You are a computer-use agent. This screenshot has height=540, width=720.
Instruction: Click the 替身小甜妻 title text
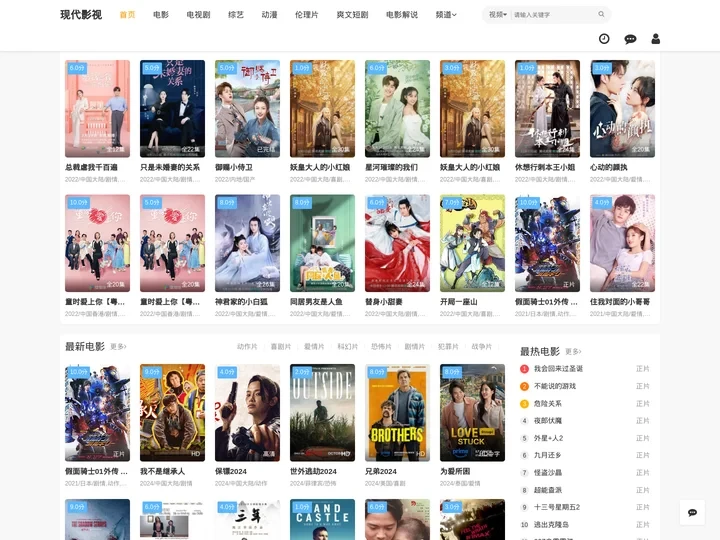click(x=384, y=302)
